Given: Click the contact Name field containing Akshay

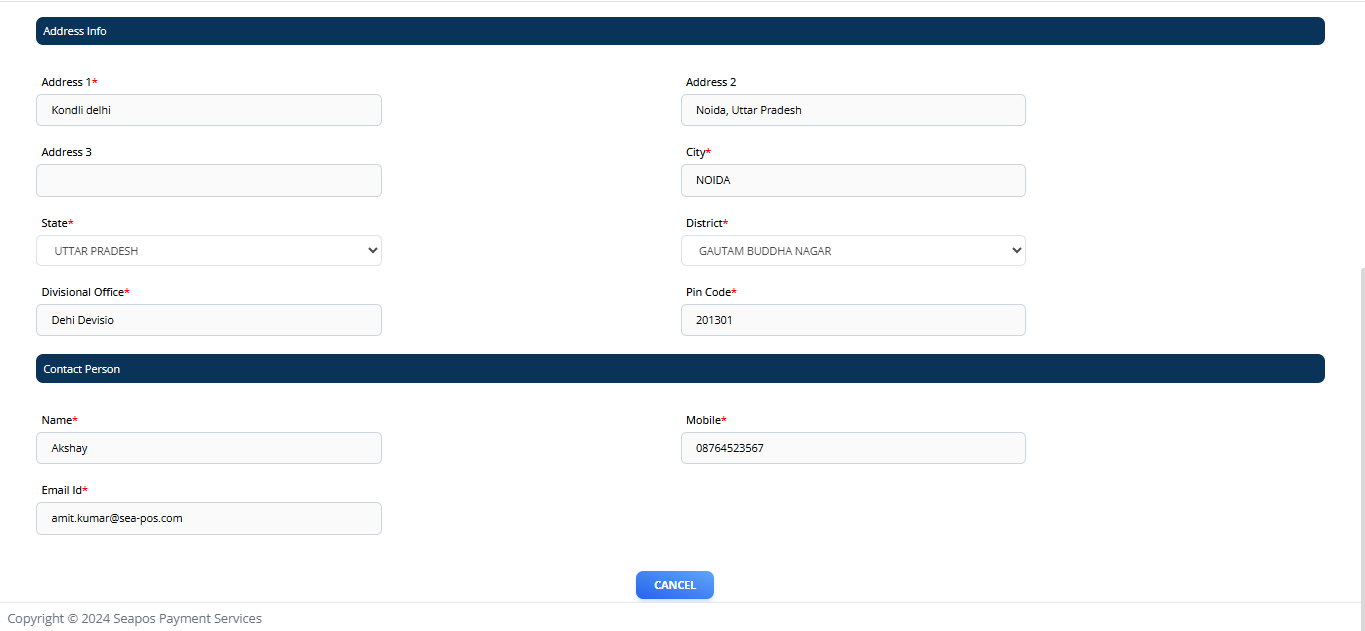Looking at the screenshot, I should tap(208, 448).
